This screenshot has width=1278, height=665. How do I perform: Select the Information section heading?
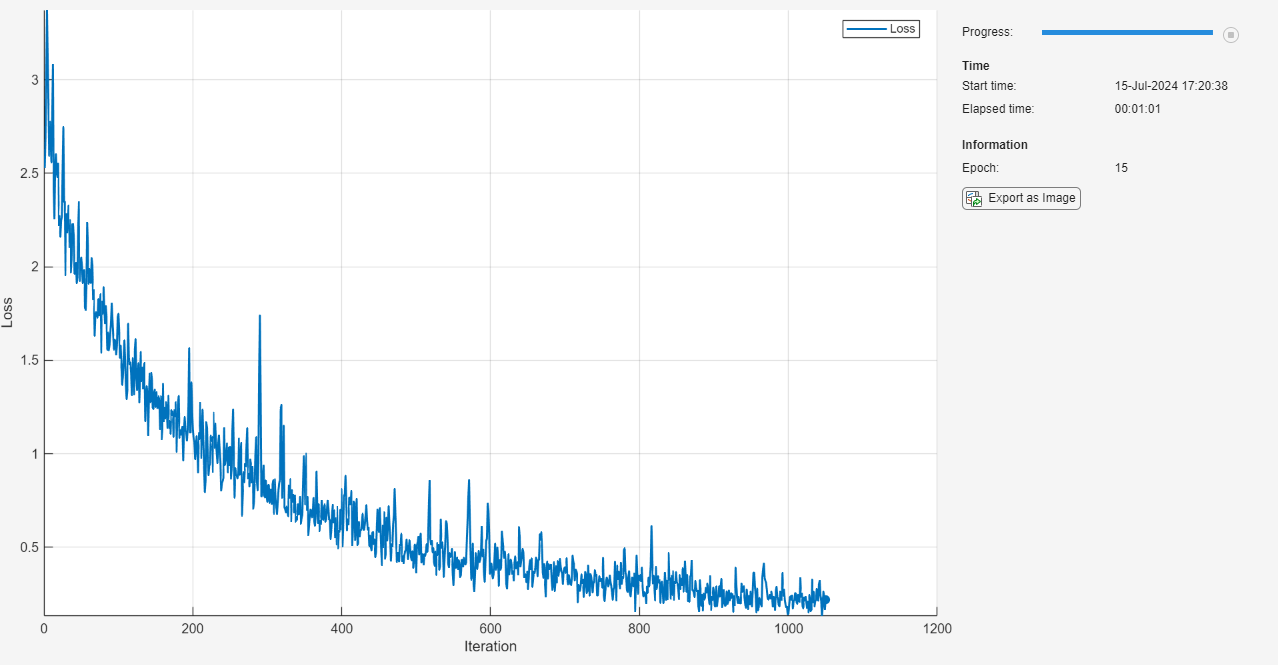pyautogui.click(x=994, y=145)
